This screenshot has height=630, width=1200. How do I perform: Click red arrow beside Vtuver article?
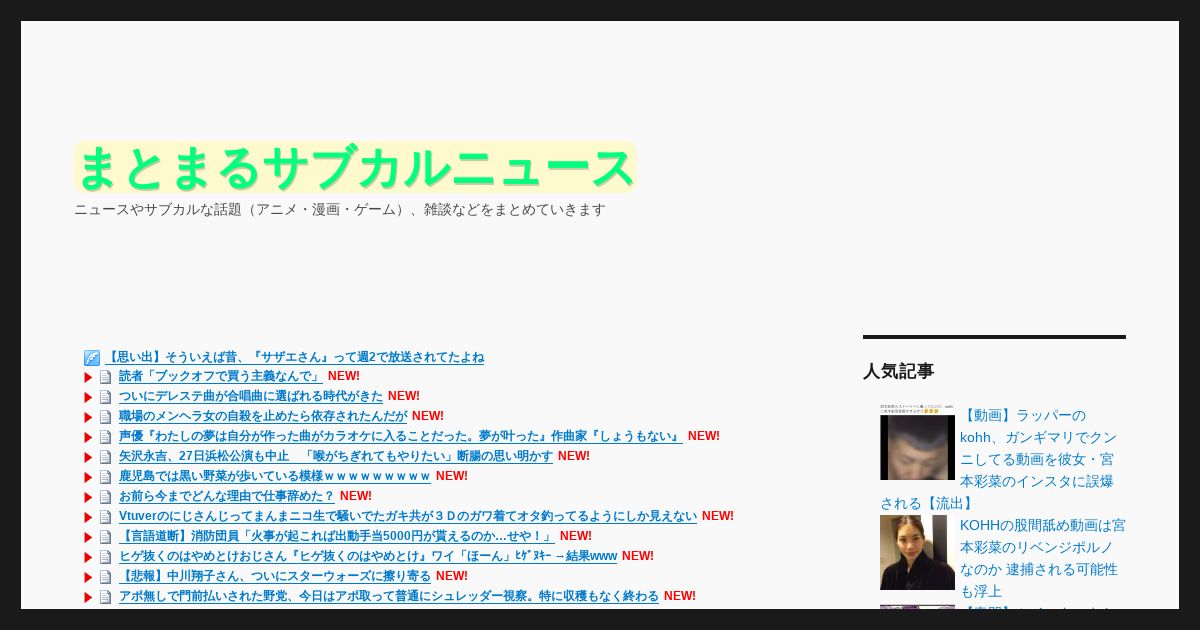click(x=88, y=517)
